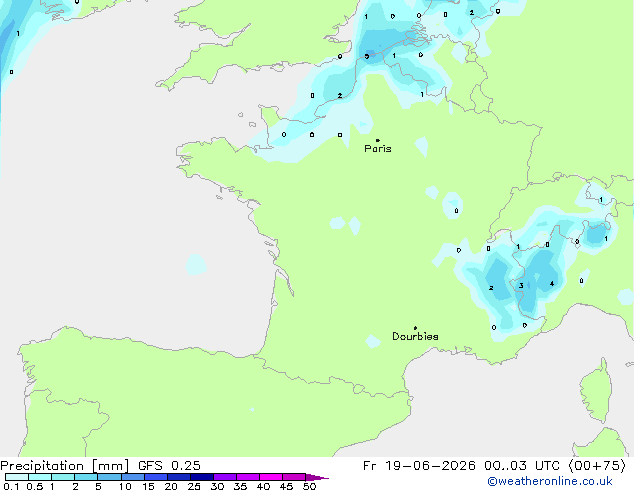Open the weatheronline.co.uk link
634x490 pixels.
tap(550, 482)
